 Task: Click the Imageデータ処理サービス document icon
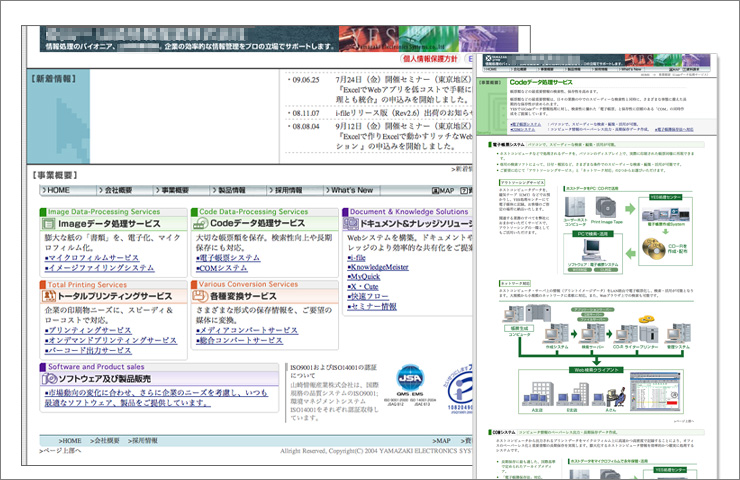49,223
